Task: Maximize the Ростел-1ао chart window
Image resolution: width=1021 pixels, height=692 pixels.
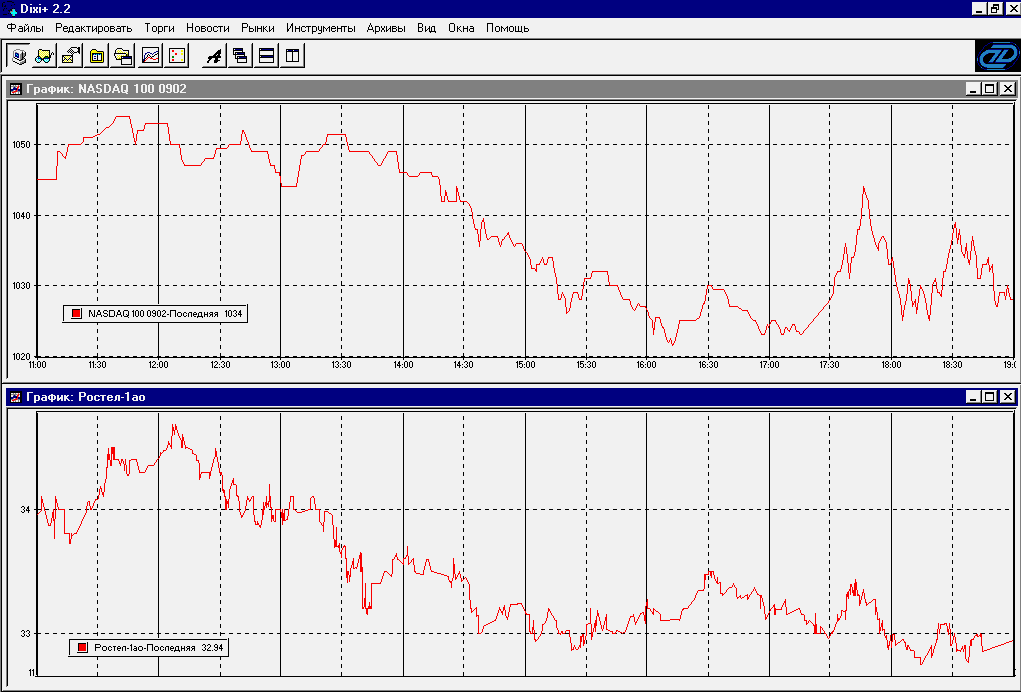Action: point(989,396)
